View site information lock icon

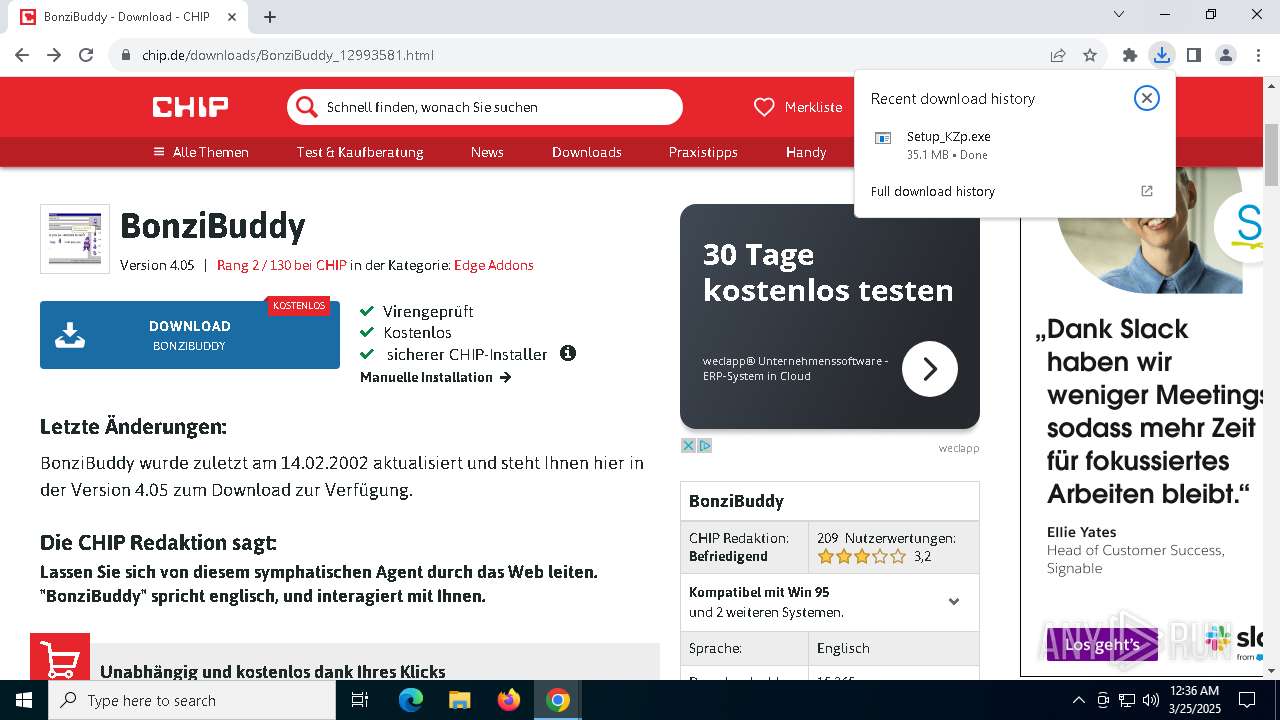126,55
